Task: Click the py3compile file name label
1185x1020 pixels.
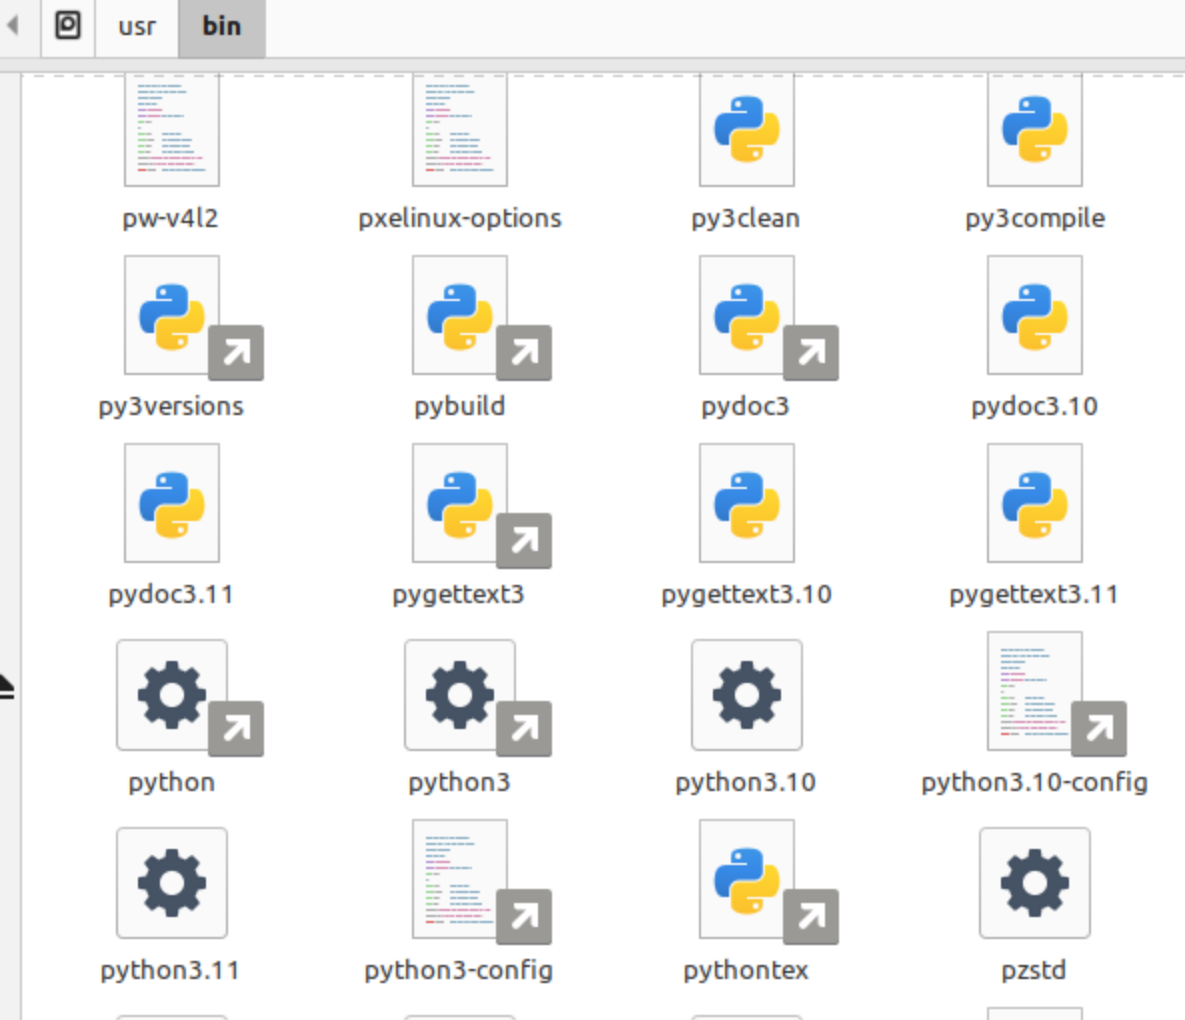Action: tap(1035, 218)
